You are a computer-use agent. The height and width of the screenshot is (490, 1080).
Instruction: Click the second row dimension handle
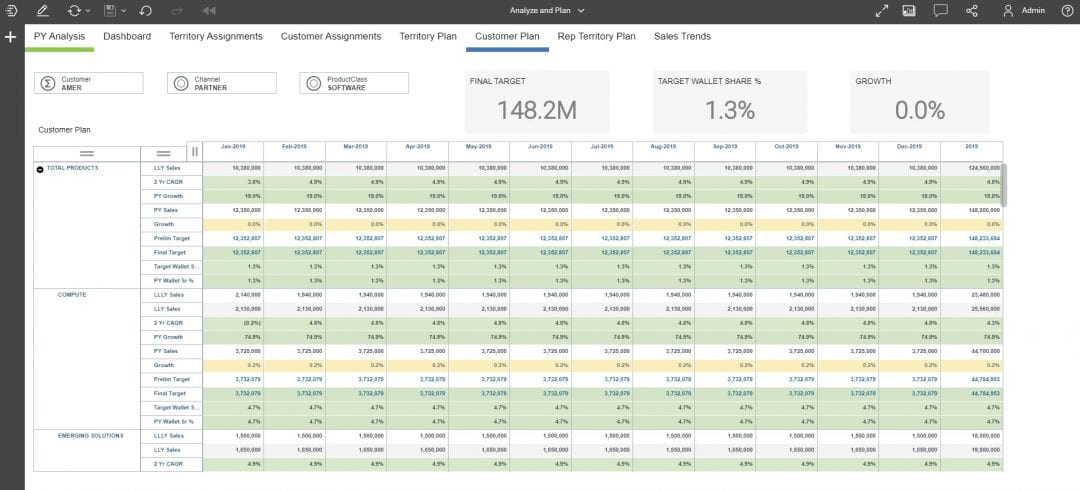[163, 154]
